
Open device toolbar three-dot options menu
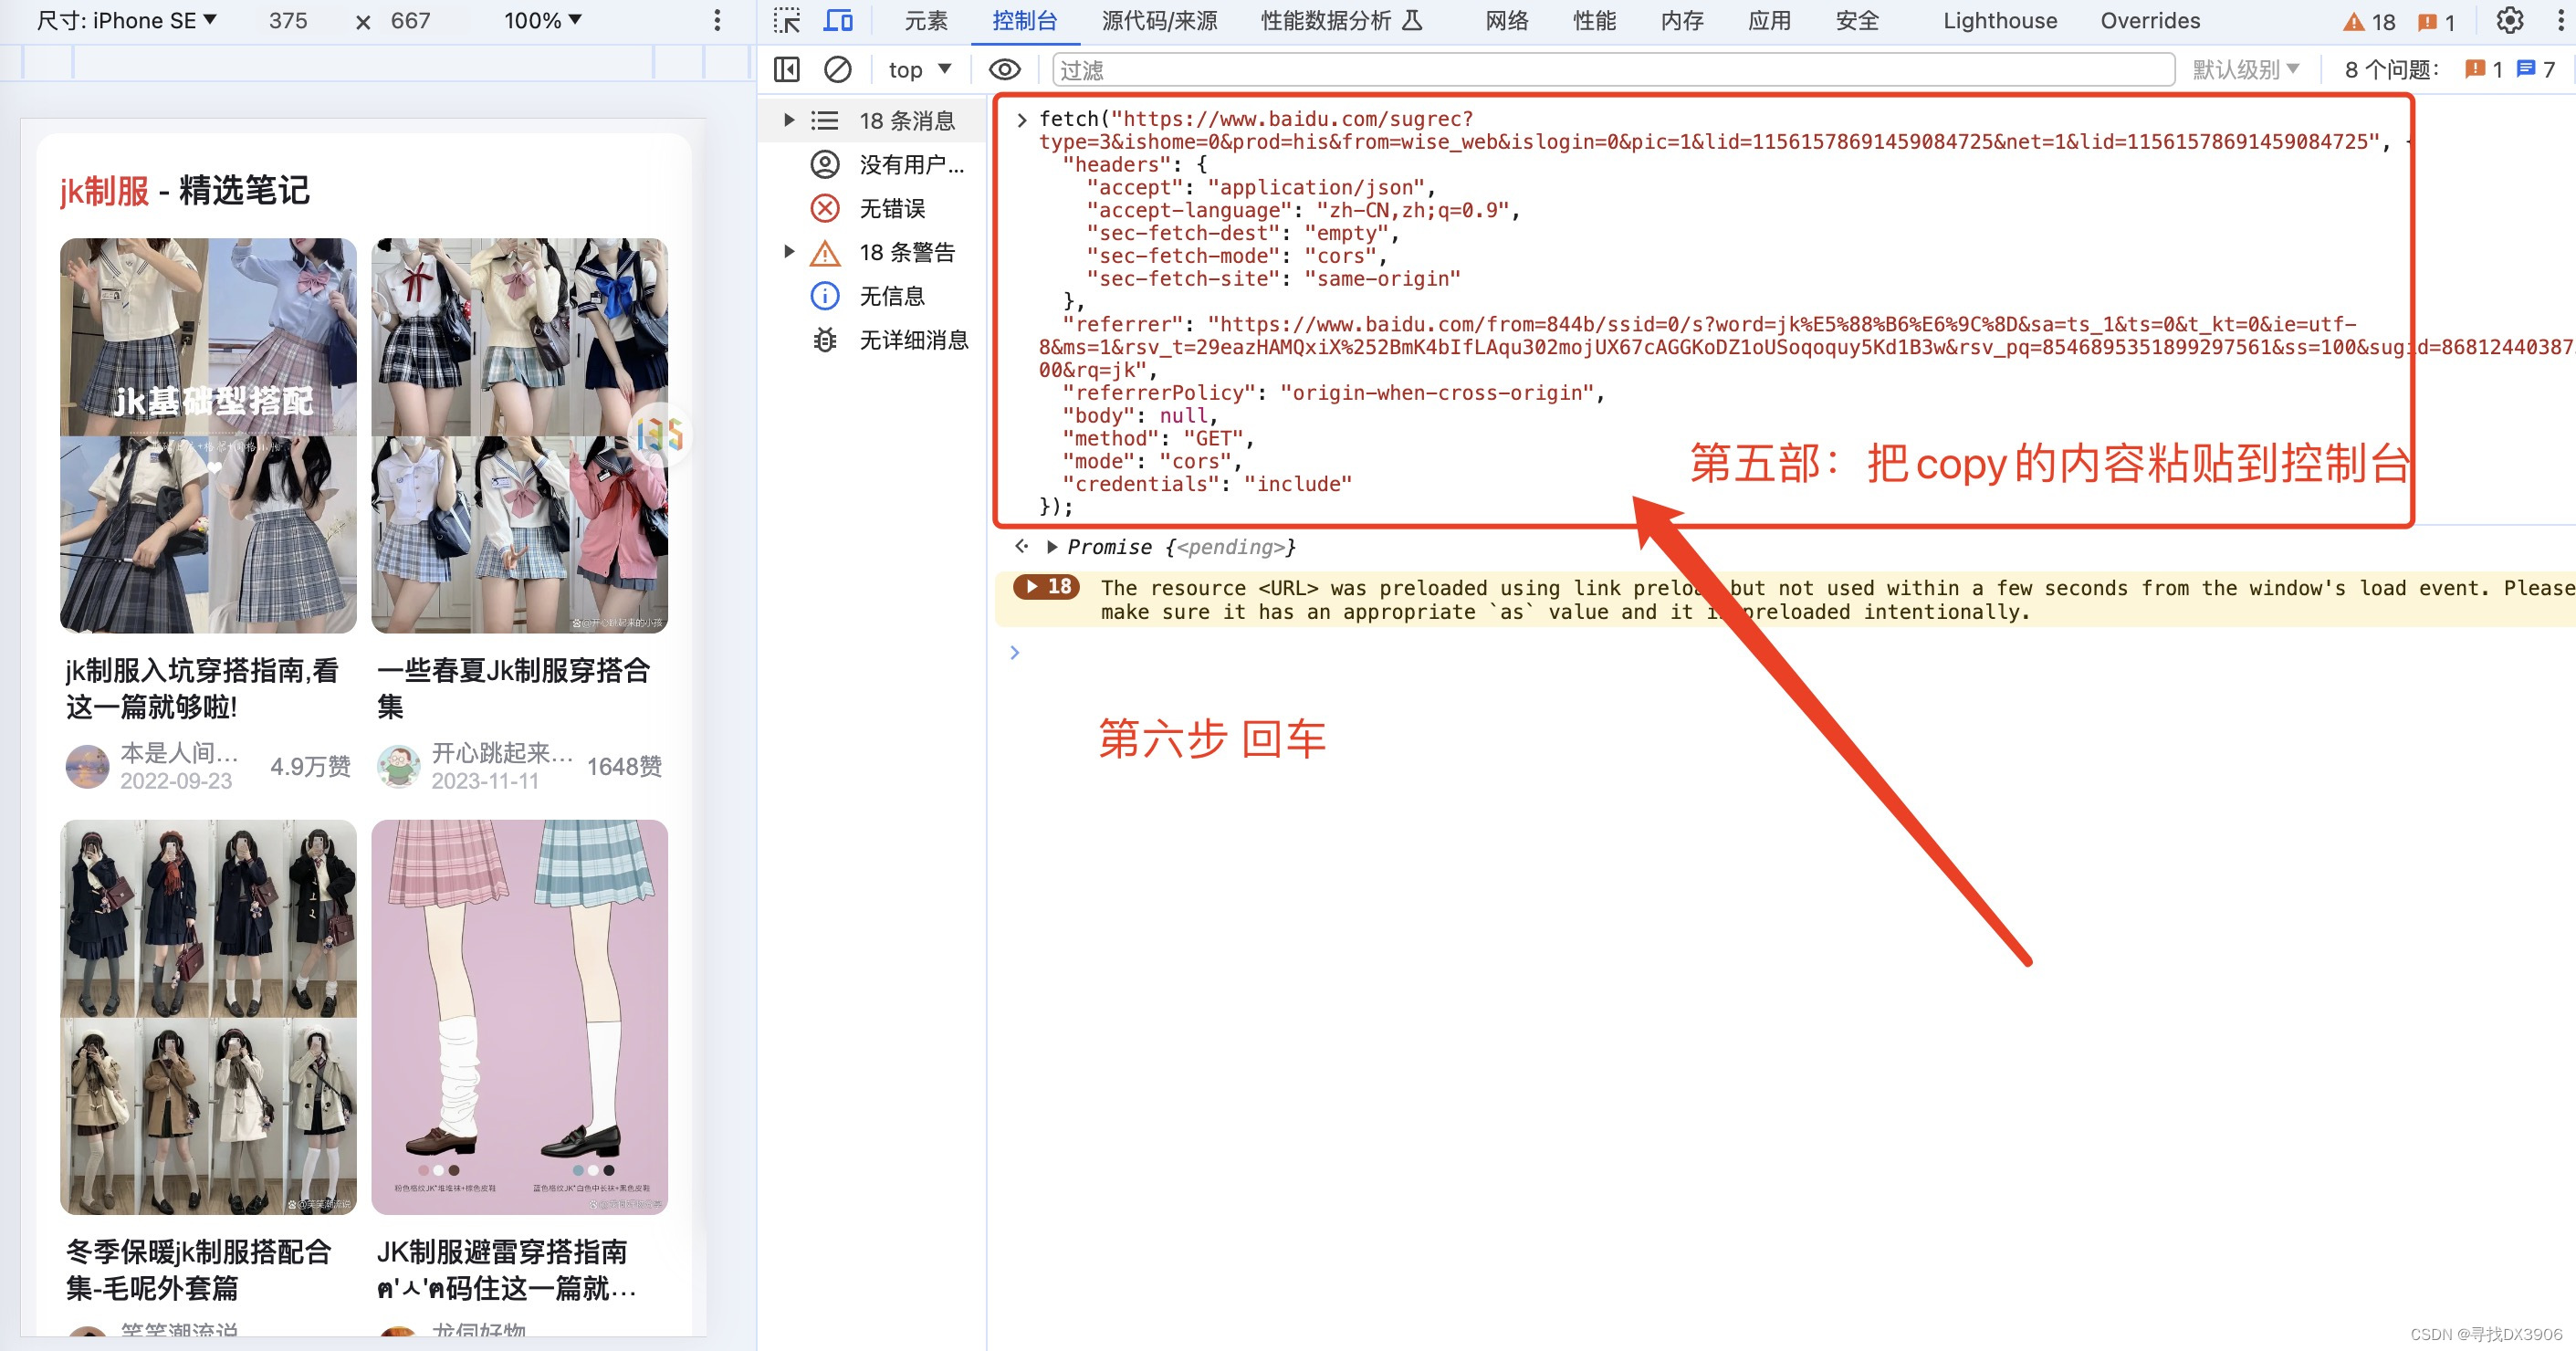click(716, 20)
